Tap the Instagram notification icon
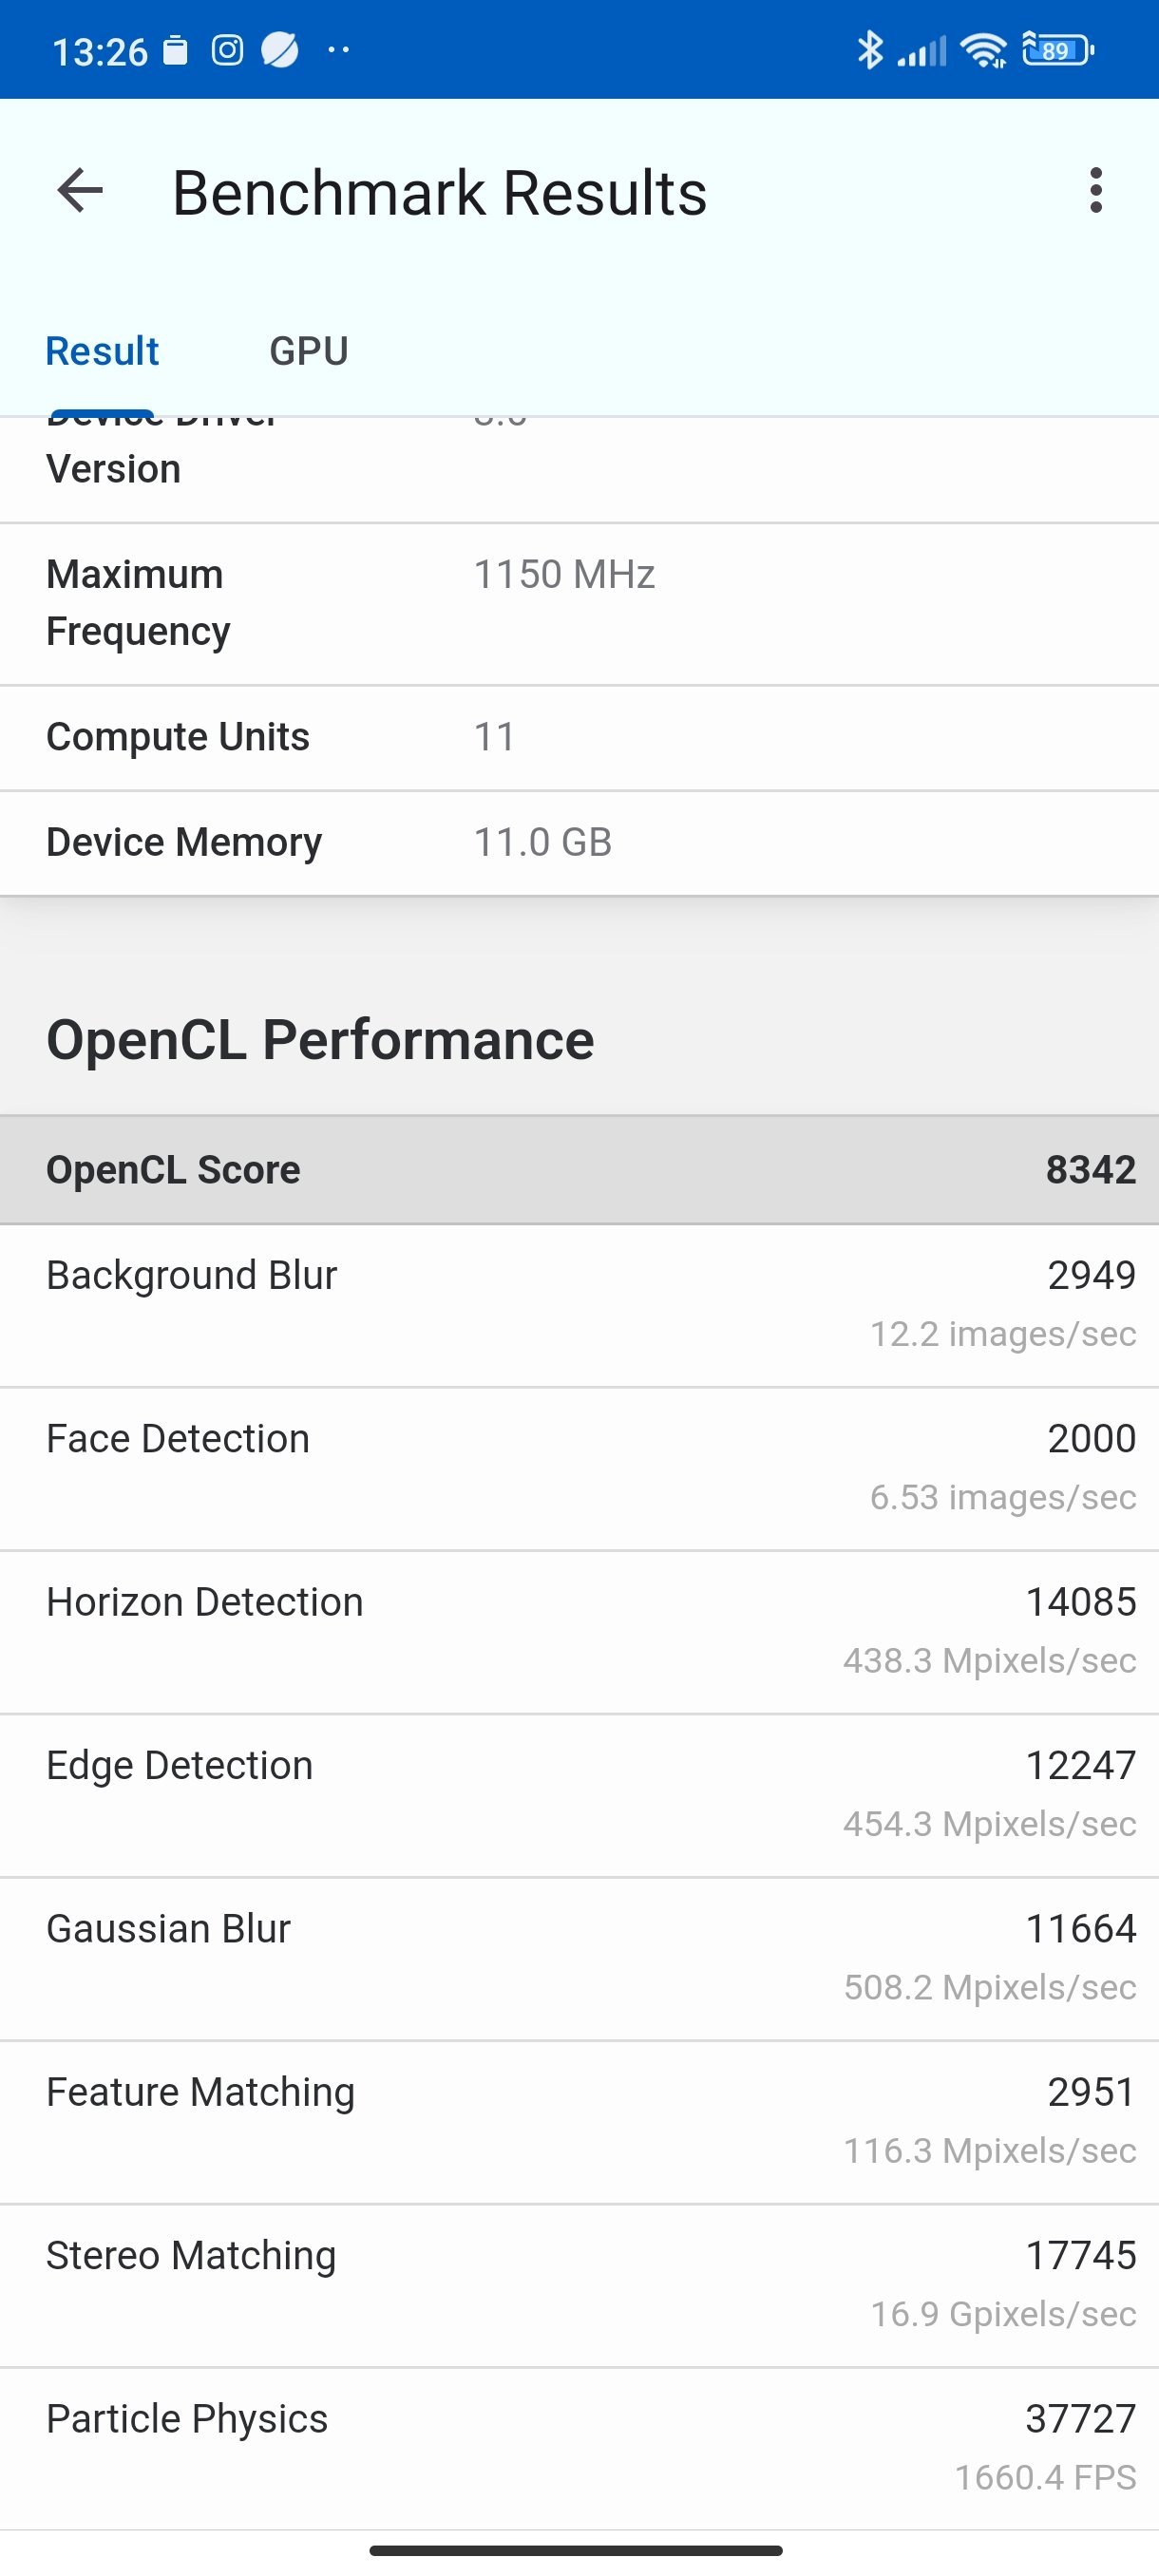The image size is (1159, 2576). pyautogui.click(x=227, y=50)
